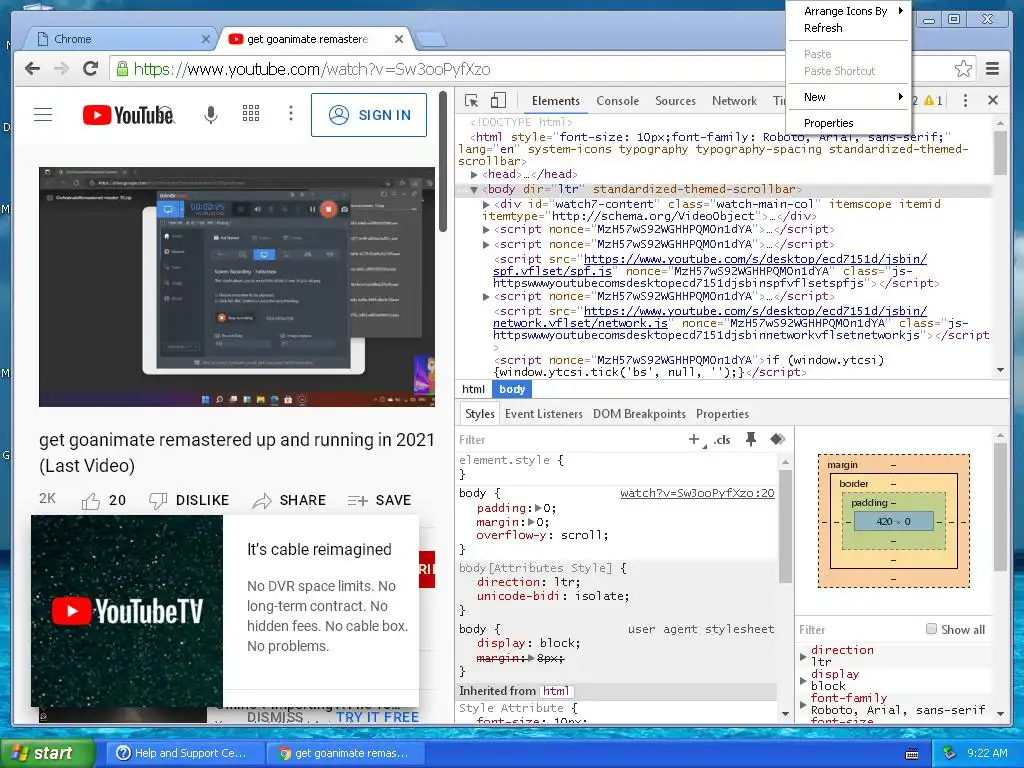Click the SIGN IN button
This screenshot has height=768, width=1024.
(369, 115)
